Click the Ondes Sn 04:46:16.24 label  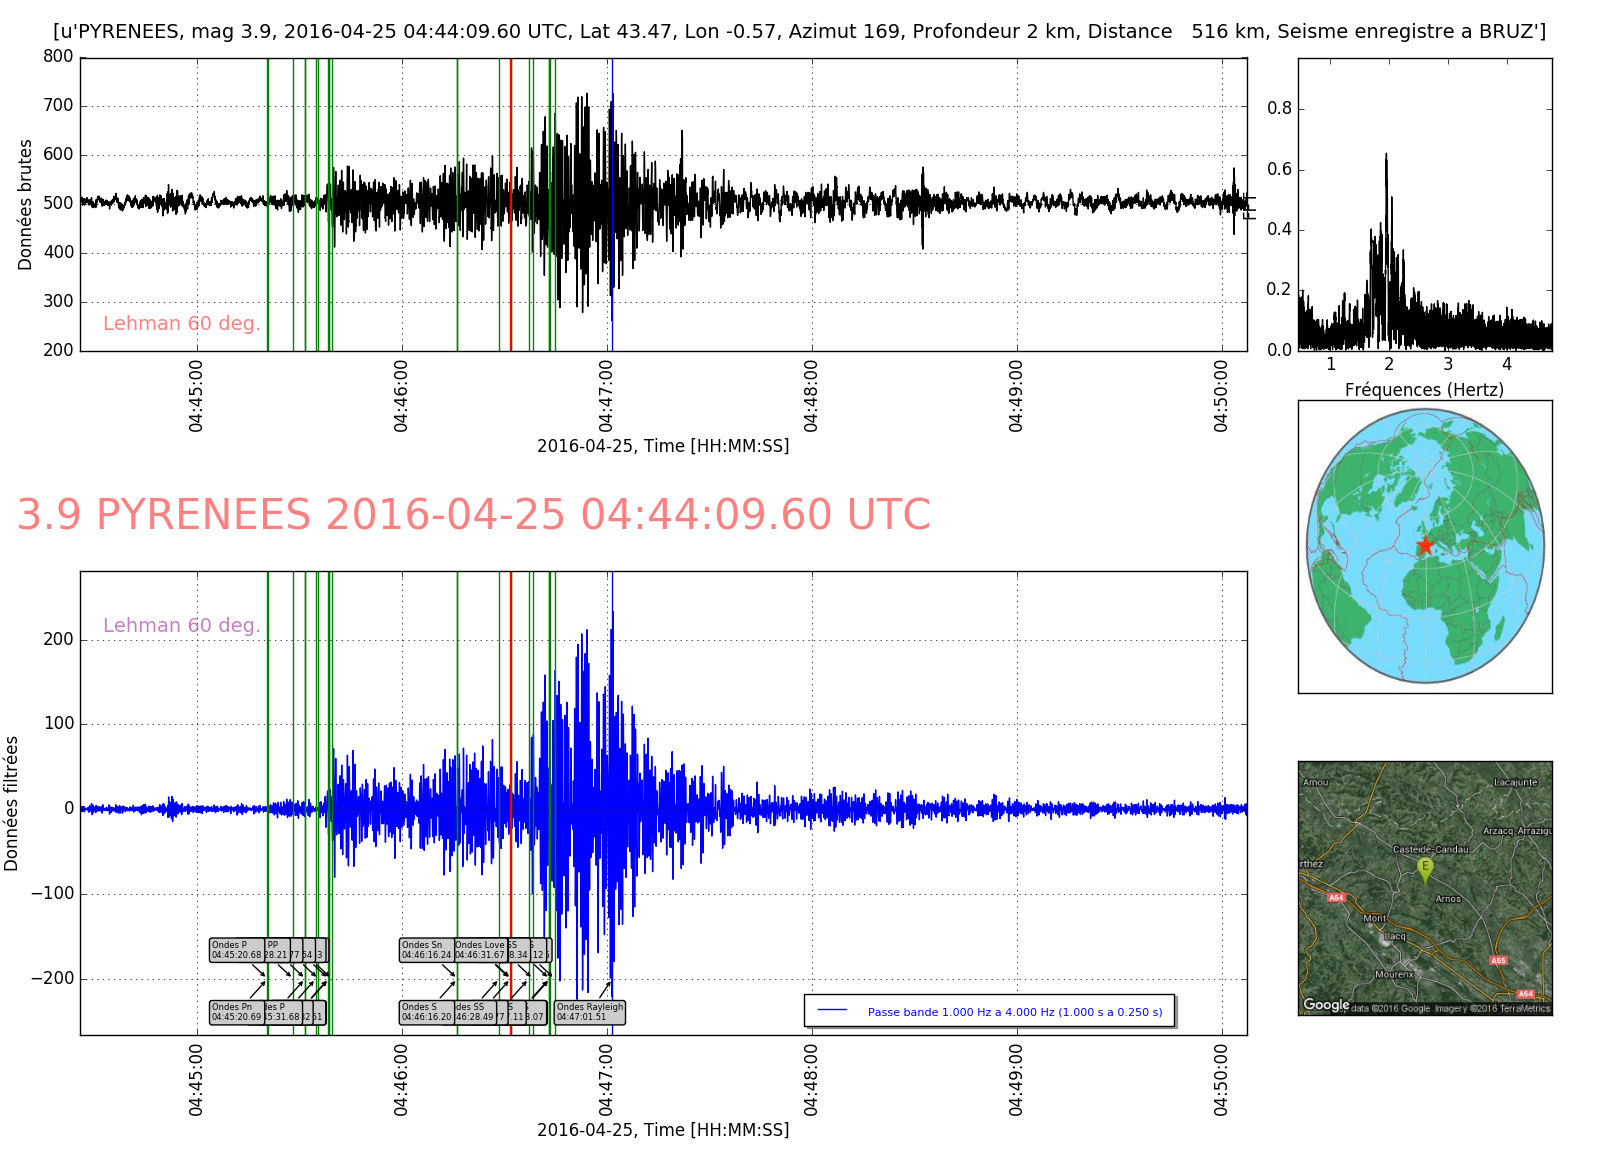(426, 950)
